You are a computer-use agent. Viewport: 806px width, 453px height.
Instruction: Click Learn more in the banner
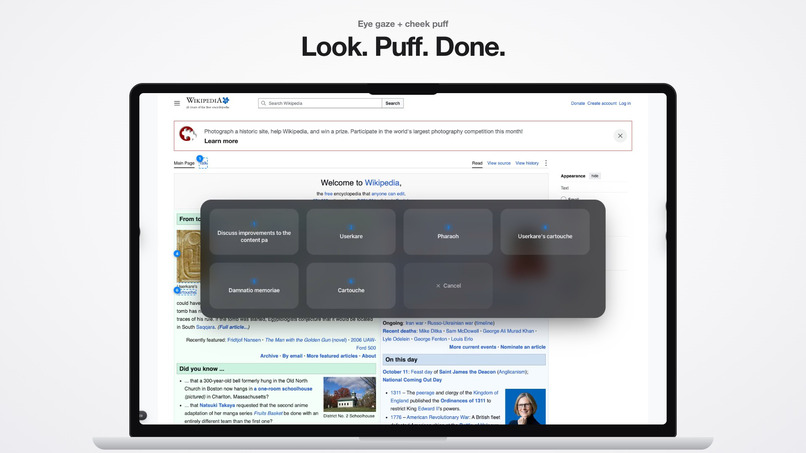click(x=221, y=141)
